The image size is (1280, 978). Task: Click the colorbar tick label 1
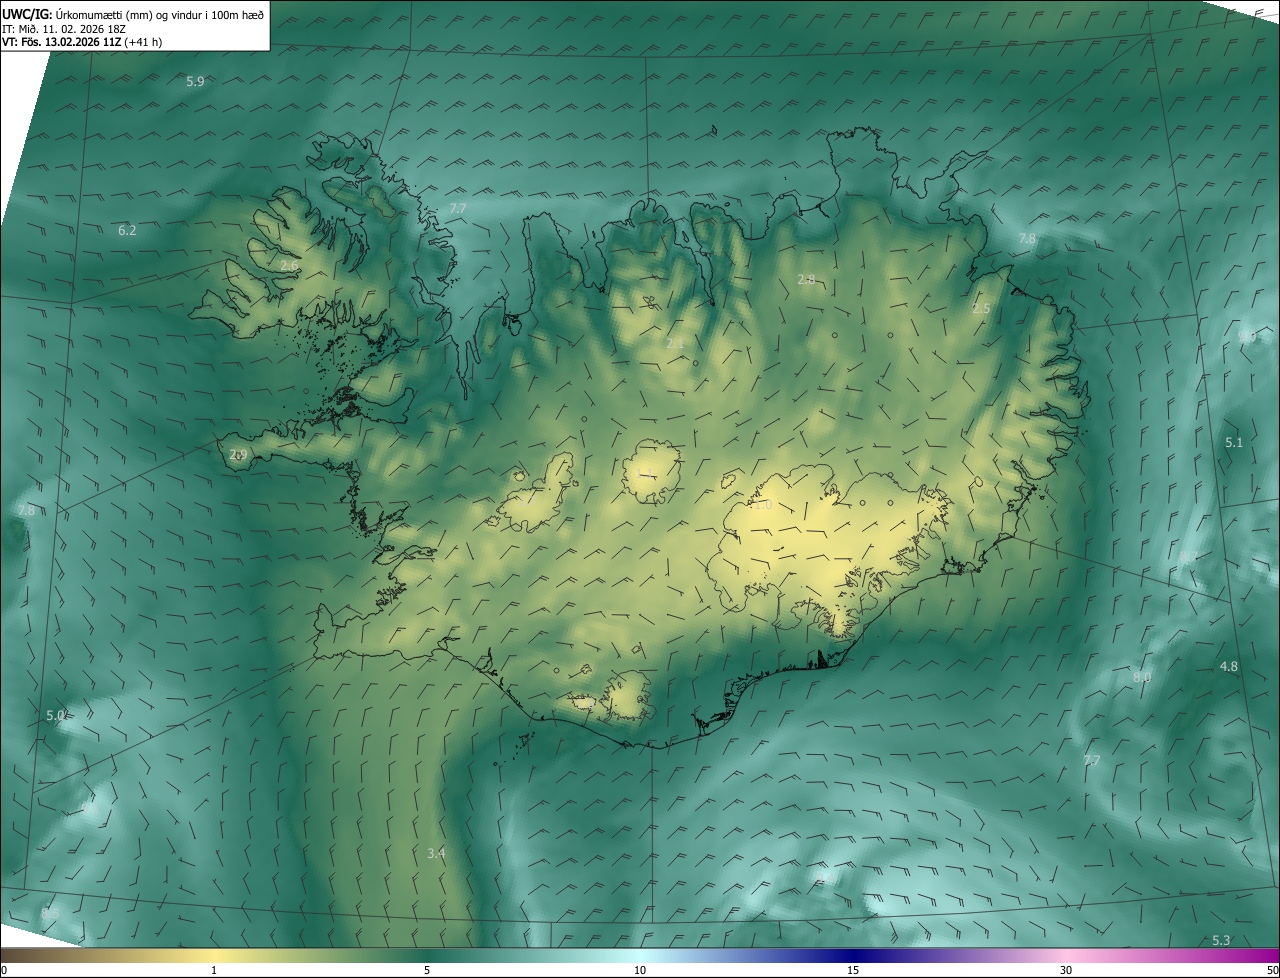point(214,970)
